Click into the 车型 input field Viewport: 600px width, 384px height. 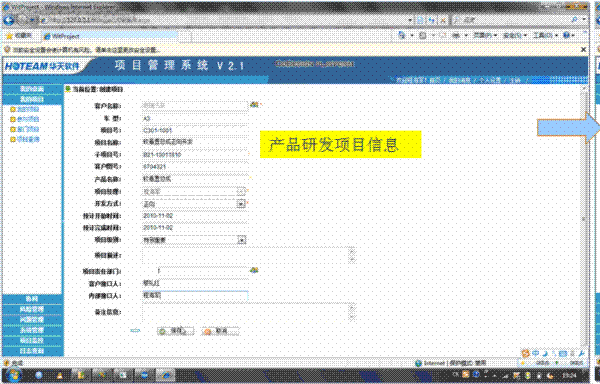[x=195, y=119]
